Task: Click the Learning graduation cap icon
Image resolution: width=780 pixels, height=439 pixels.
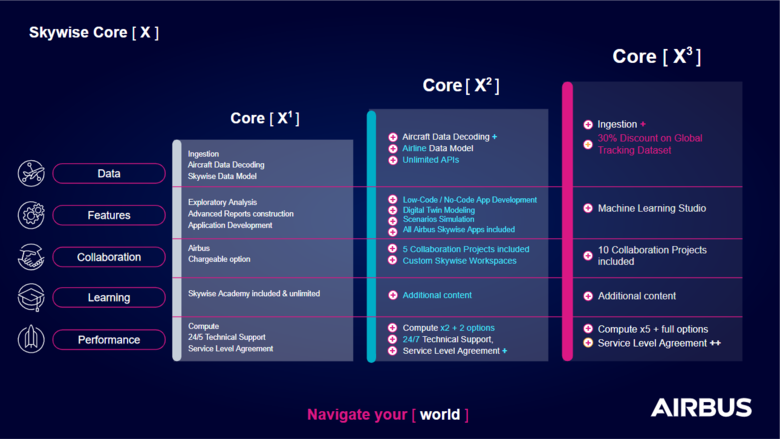Action: (31, 297)
